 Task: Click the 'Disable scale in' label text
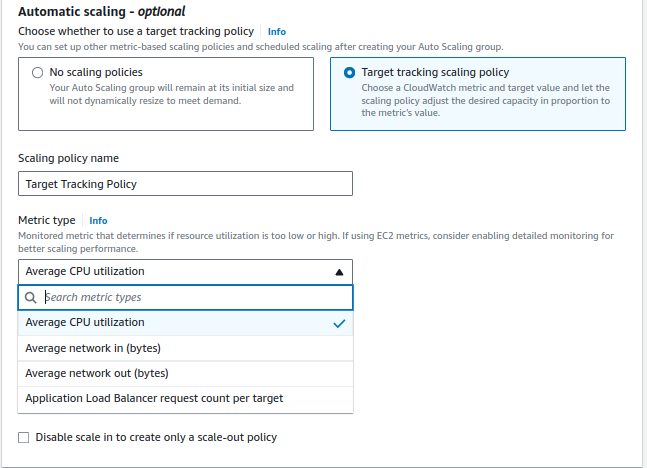(156, 437)
